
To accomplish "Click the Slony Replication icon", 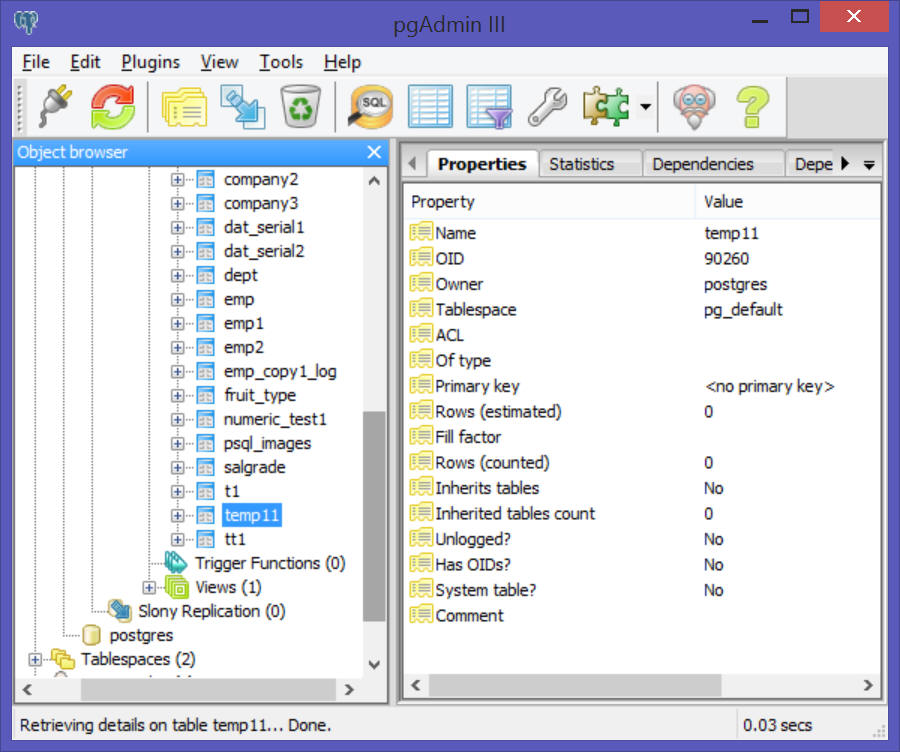I will point(120,611).
